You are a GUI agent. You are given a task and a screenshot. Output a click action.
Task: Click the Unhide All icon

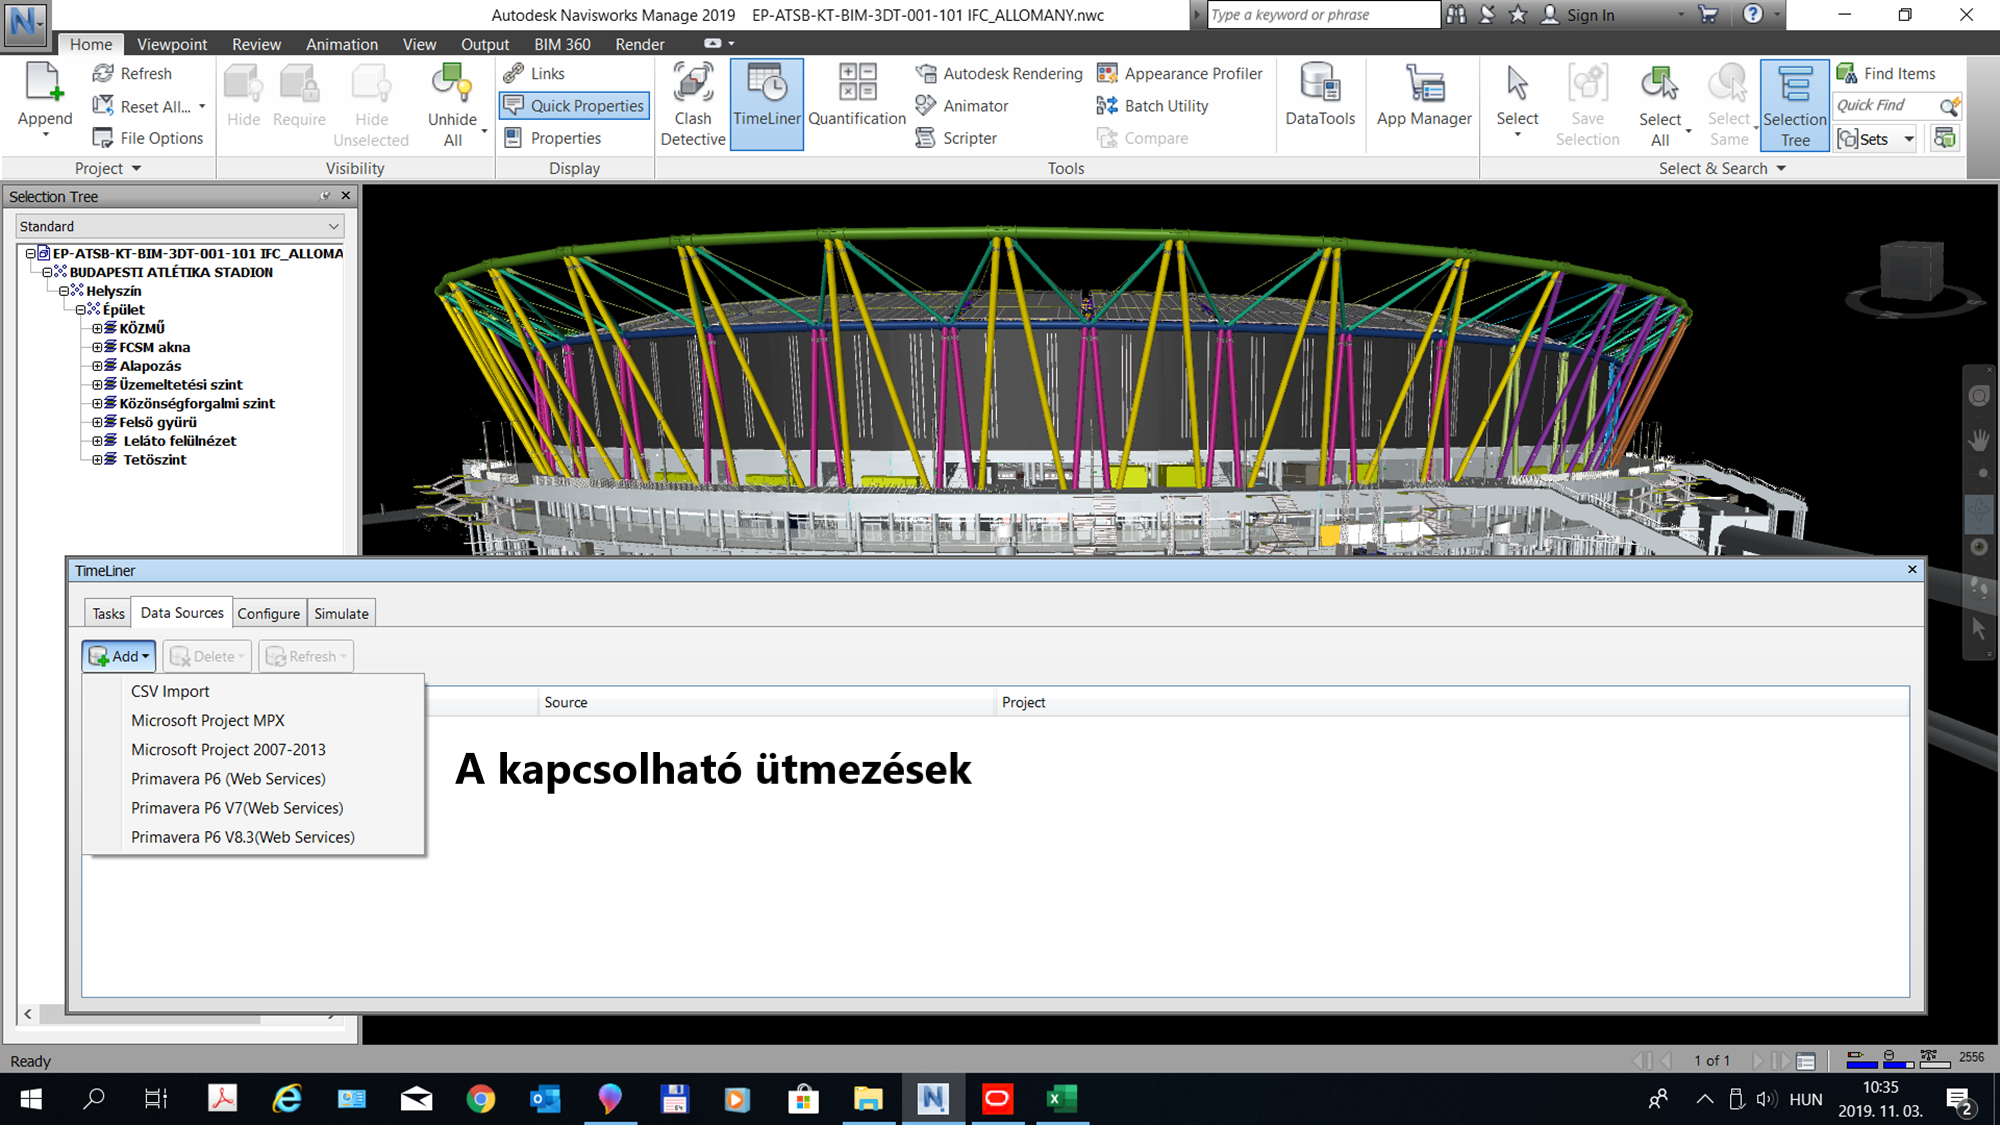point(452,84)
